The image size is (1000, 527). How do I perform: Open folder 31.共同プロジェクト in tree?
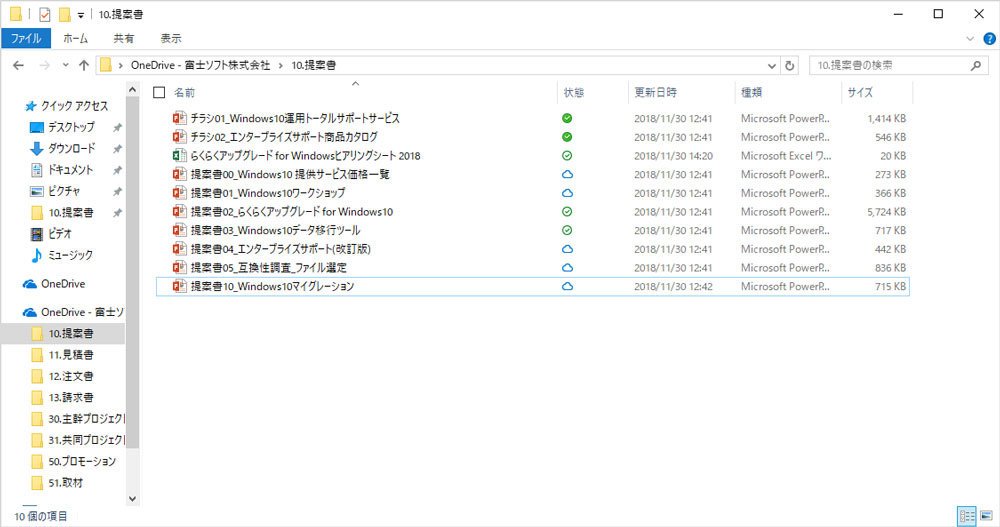(x=86, y=440)
